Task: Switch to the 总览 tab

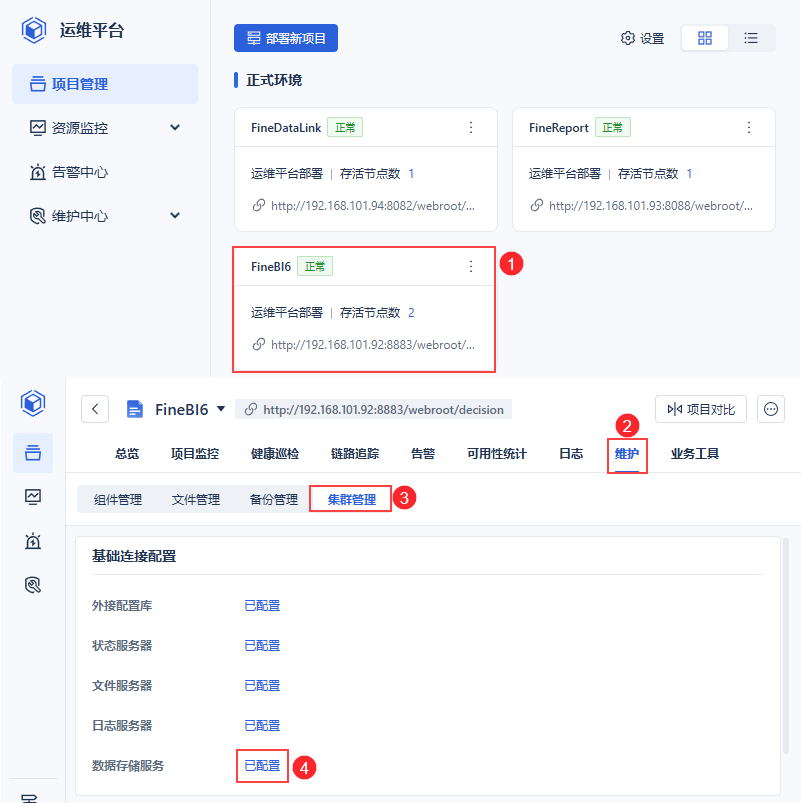Action: click(127, 454)
